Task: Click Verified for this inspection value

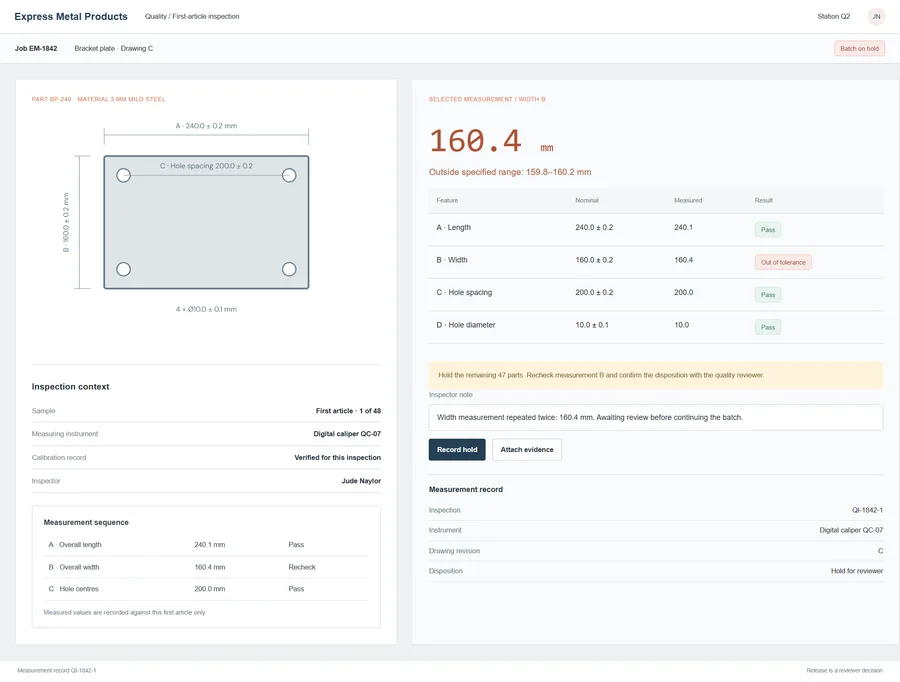Action: pyautogui.click(x=338, y=458)
